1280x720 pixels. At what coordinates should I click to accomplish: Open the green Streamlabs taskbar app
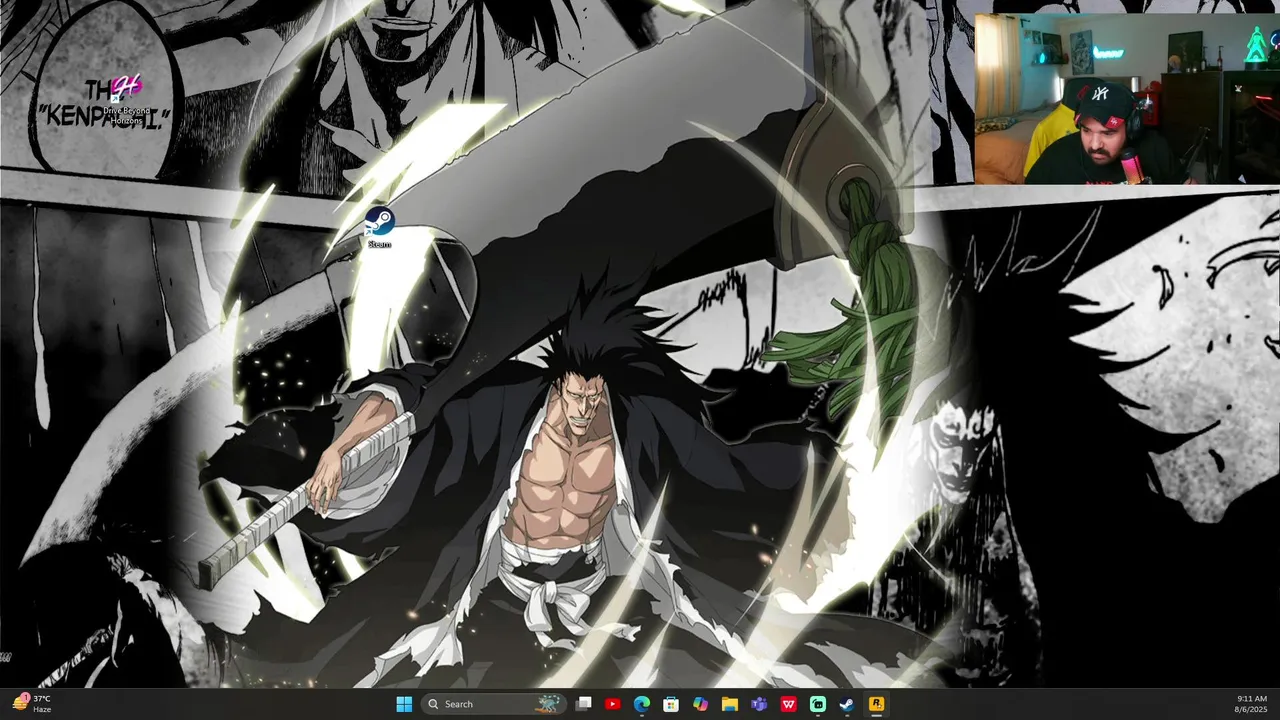coord(818,704)
